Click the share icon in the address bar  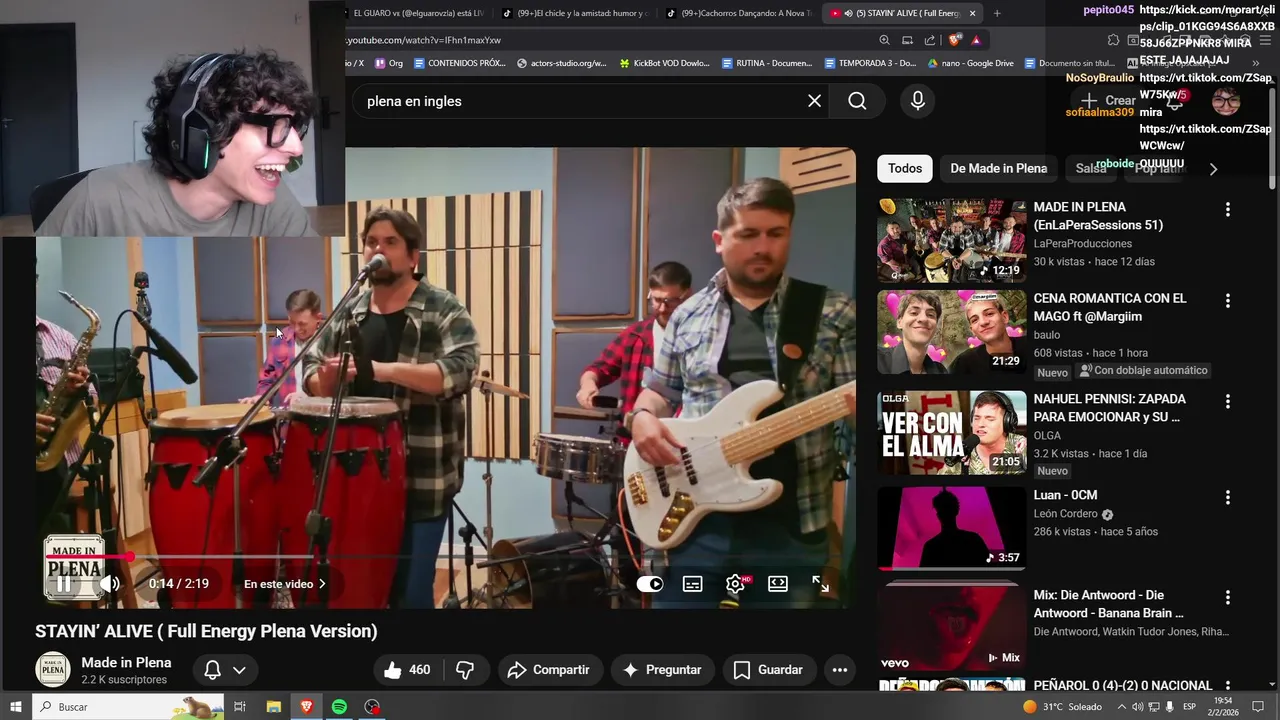click(930, 40)
